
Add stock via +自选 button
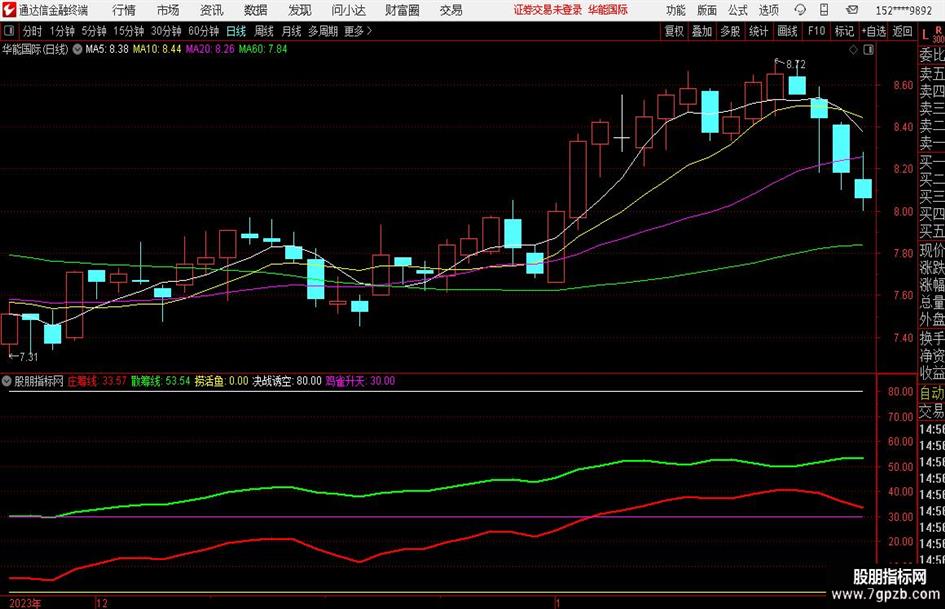coord(874,31)
